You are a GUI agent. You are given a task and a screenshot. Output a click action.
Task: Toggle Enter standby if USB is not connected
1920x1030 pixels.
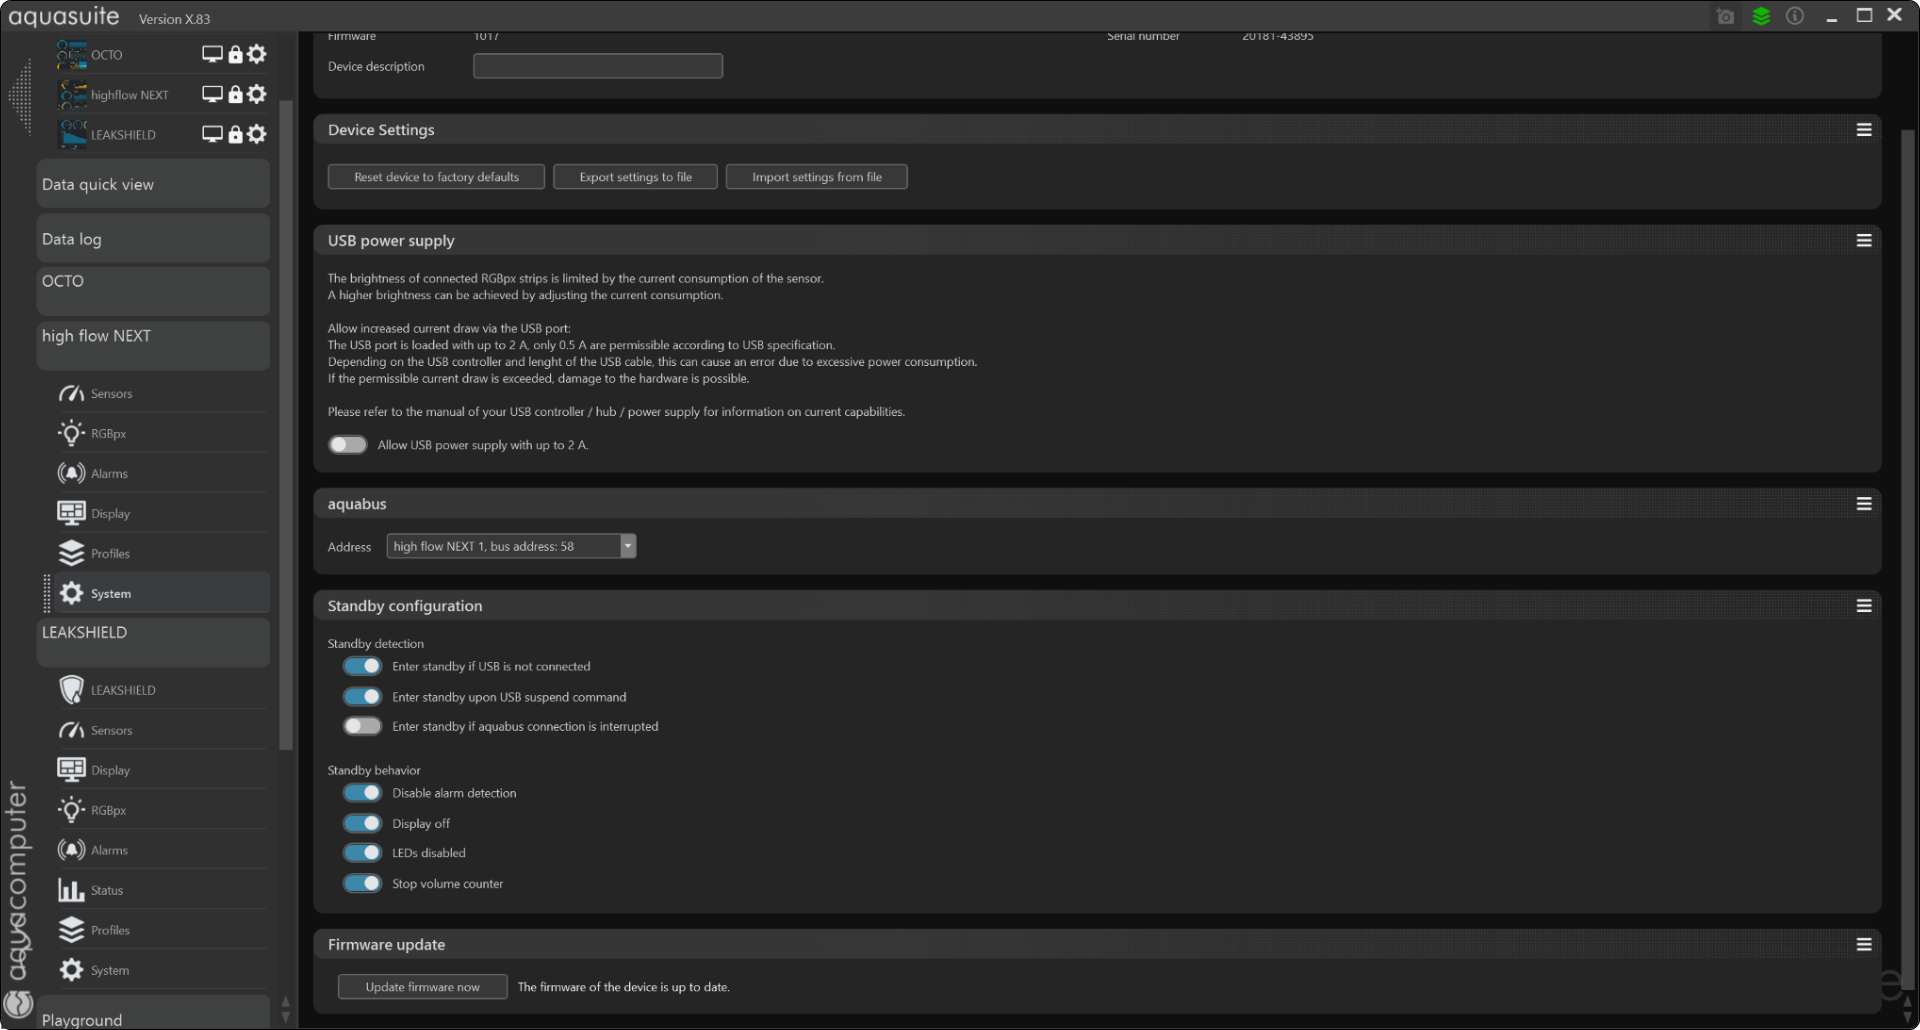coord(362,666)
